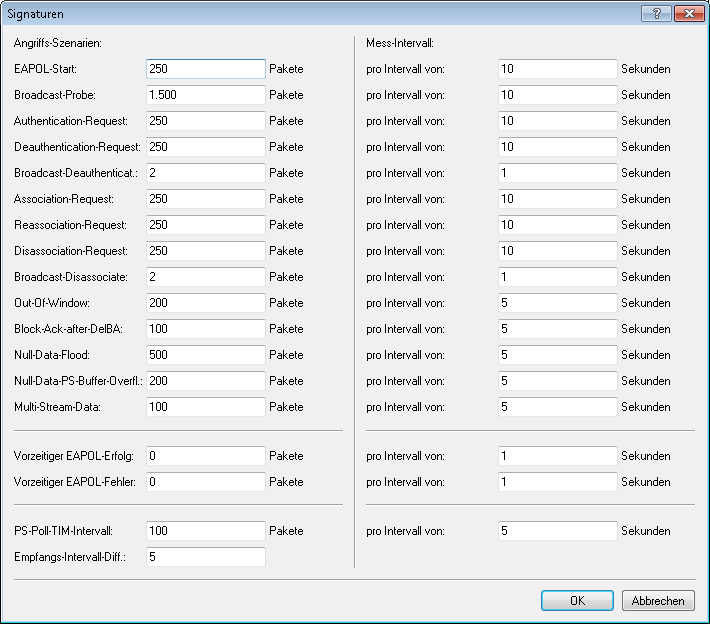Image resolution: width=710 pixels, height=624 pixels.
Task: Edit the Broadcast-Deauthenticat. packets value
Action: click(x=205, y=173)
